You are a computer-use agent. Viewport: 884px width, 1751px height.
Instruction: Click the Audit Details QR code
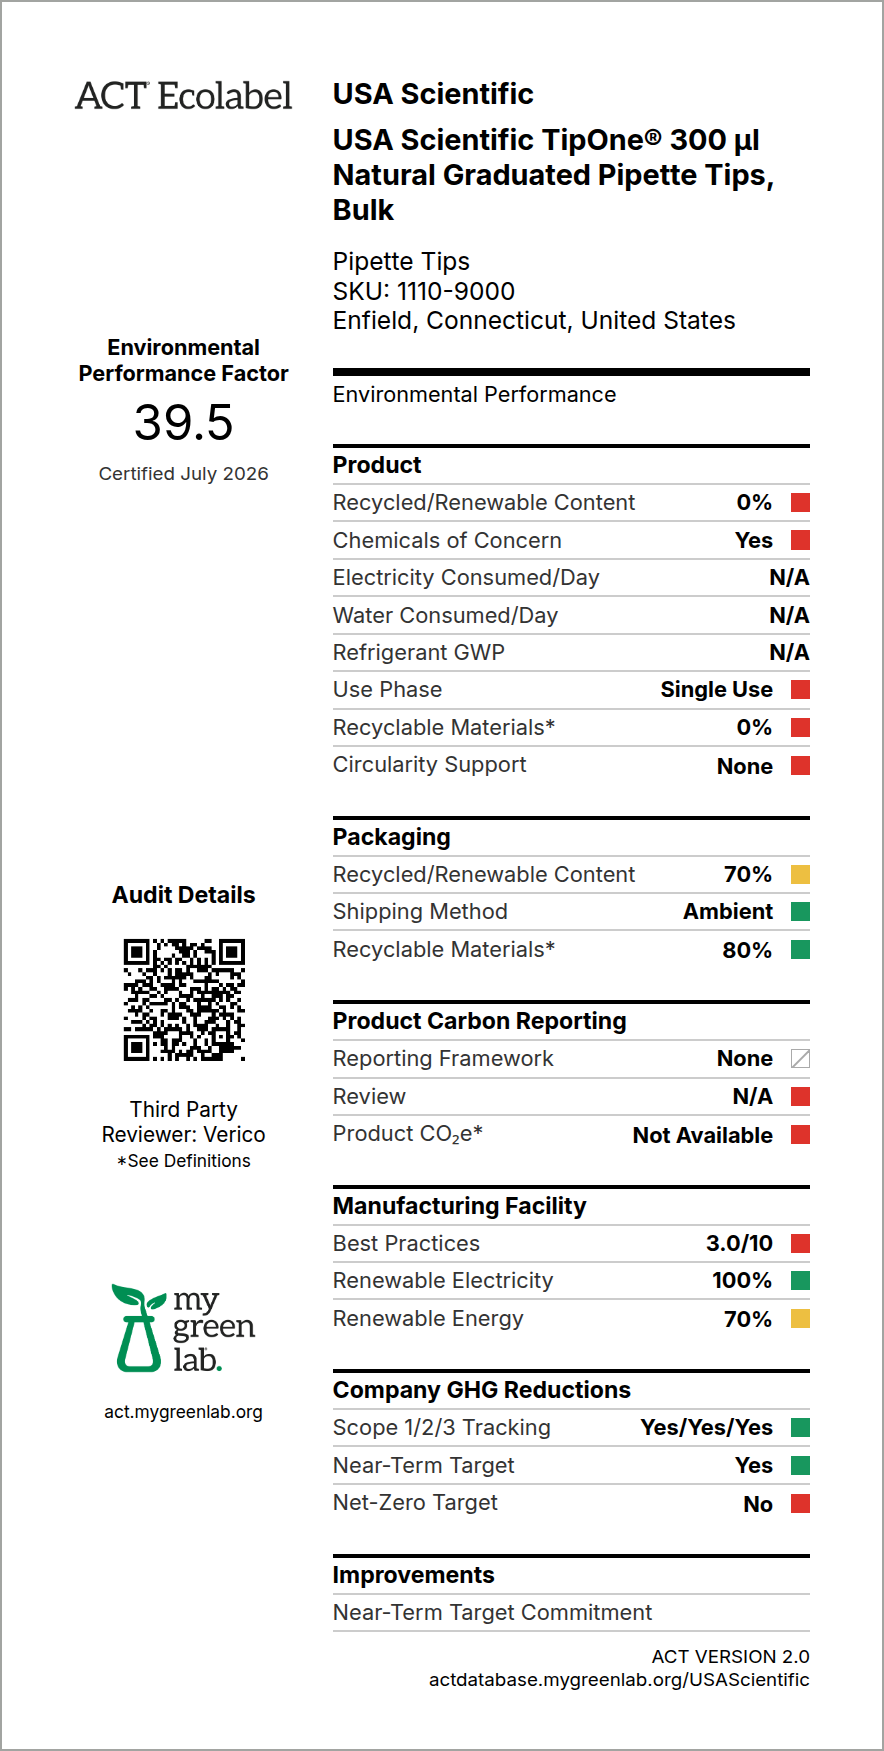pos(184,999)
